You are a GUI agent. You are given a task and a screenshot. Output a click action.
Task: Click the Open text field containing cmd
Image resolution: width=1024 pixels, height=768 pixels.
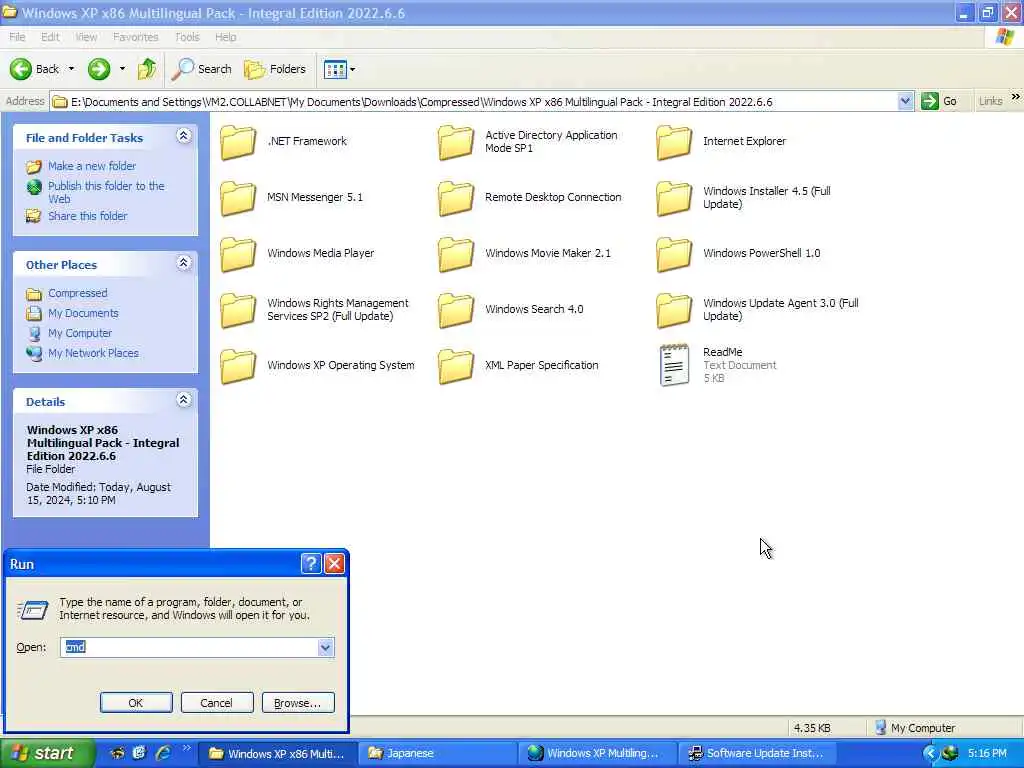pyautogui.click(x=189, y=647)
